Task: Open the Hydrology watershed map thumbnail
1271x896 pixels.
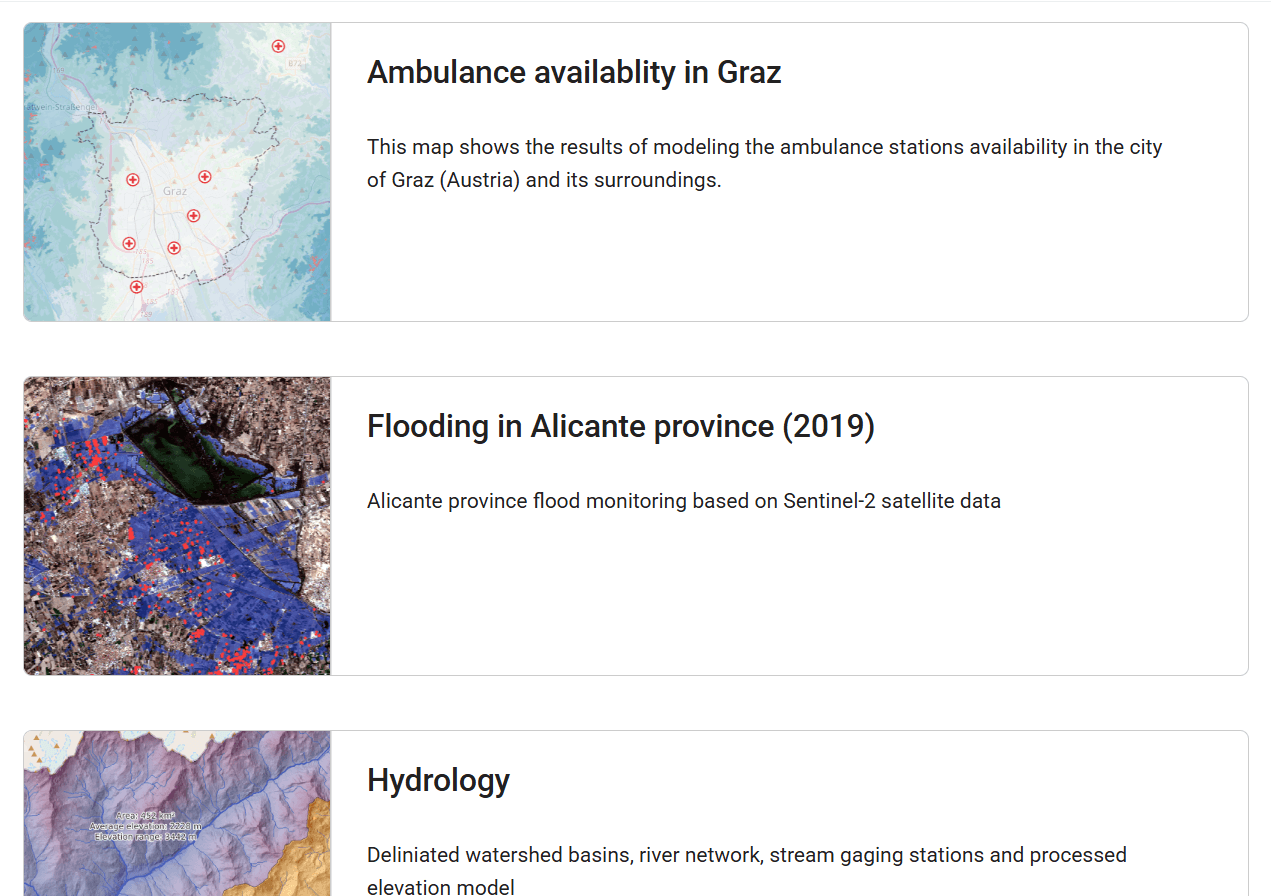Action: coord(177,812)
